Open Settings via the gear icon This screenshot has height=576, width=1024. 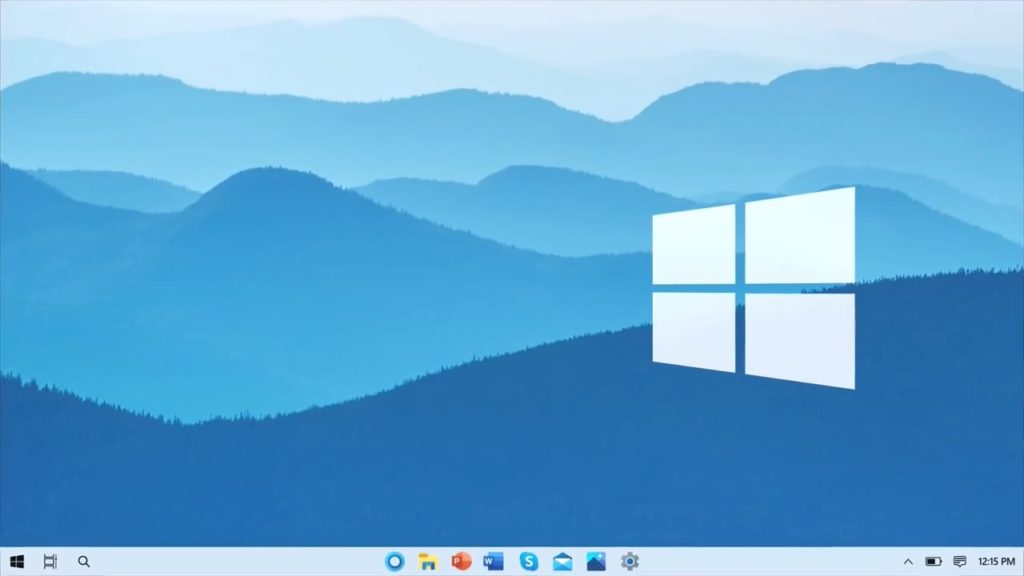click(x=629, y=561)
